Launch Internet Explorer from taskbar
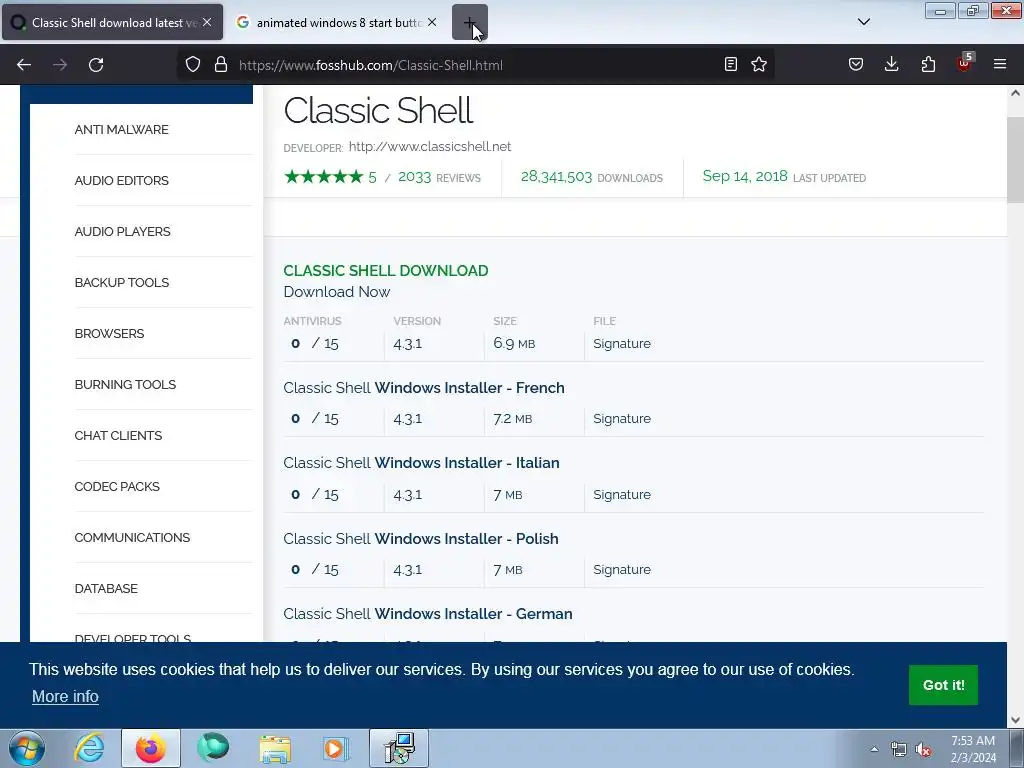Screen dimensions: 1024x768 tap(89, 748)
